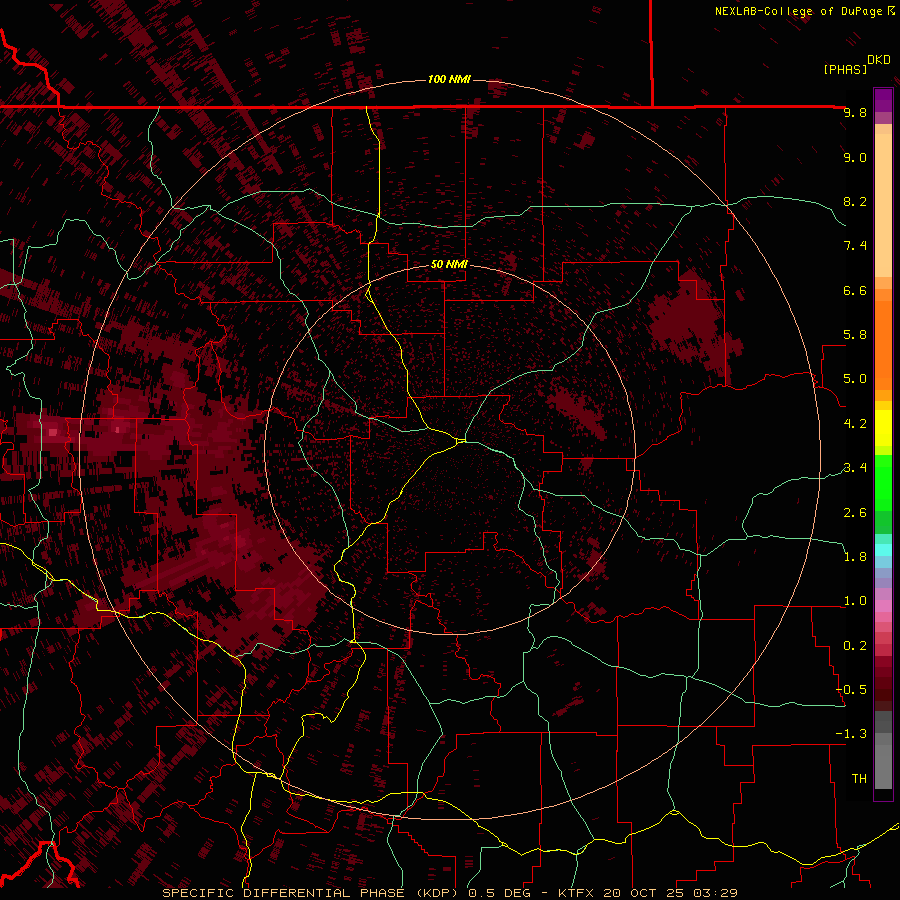Click the 5.0 value on the legend
This screenshot has height=900, width=900.
point(855,379)
